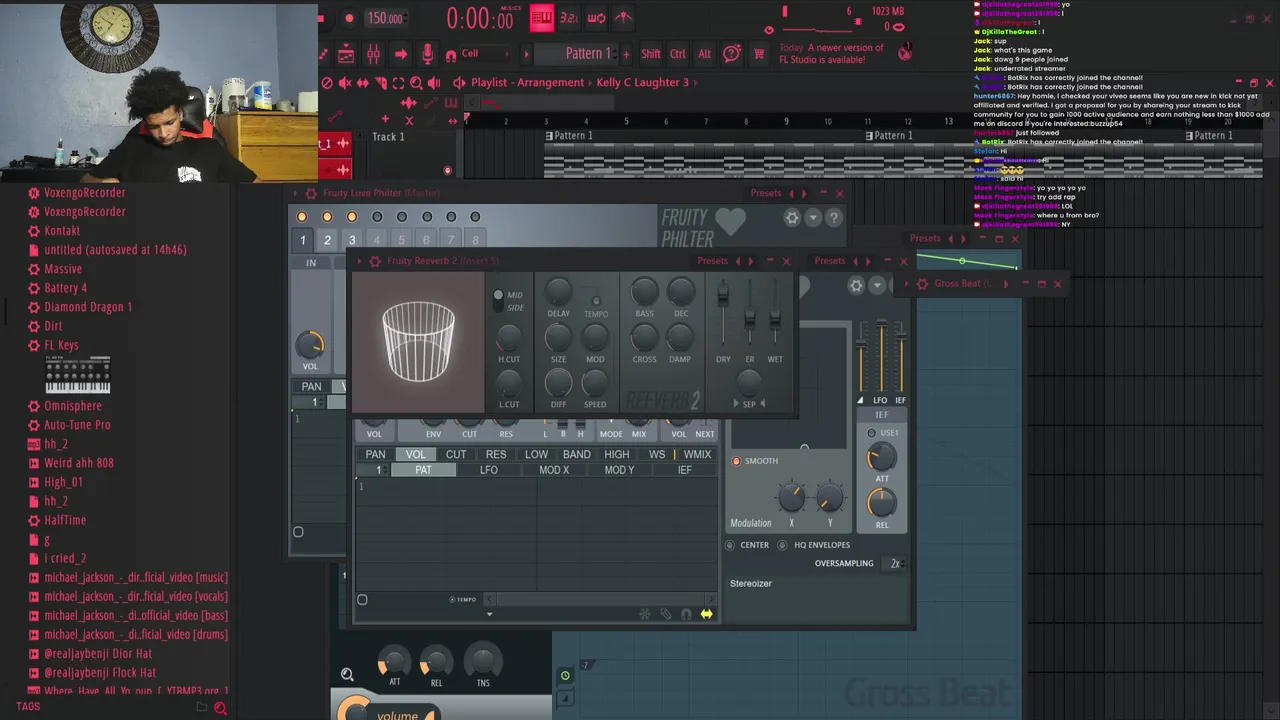1280x720 pixels.
Task: Click the Reeverb SIZE knob
Action: (559, 337)
